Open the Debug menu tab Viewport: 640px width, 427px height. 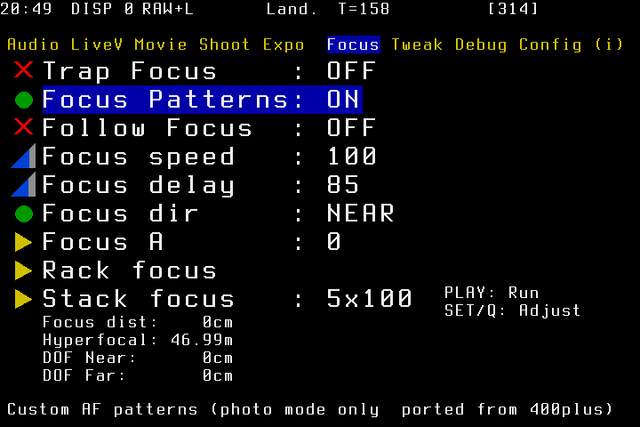coord(481,44)
